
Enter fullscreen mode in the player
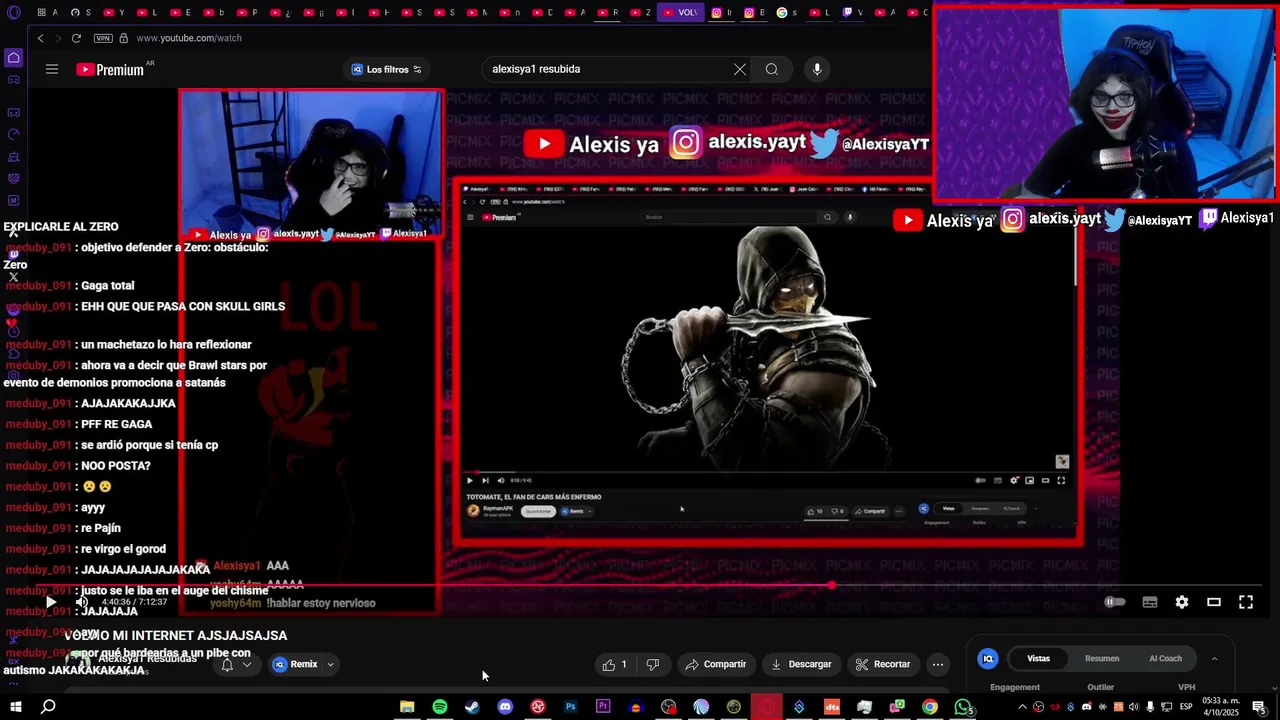[1246, 602]
